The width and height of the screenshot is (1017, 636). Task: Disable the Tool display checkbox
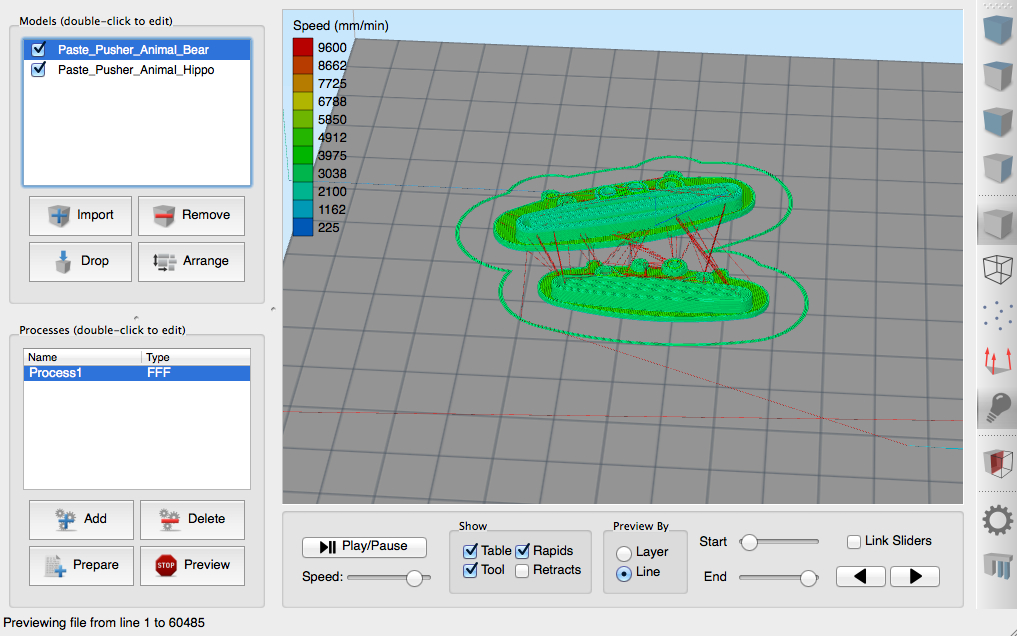(470, 571)
